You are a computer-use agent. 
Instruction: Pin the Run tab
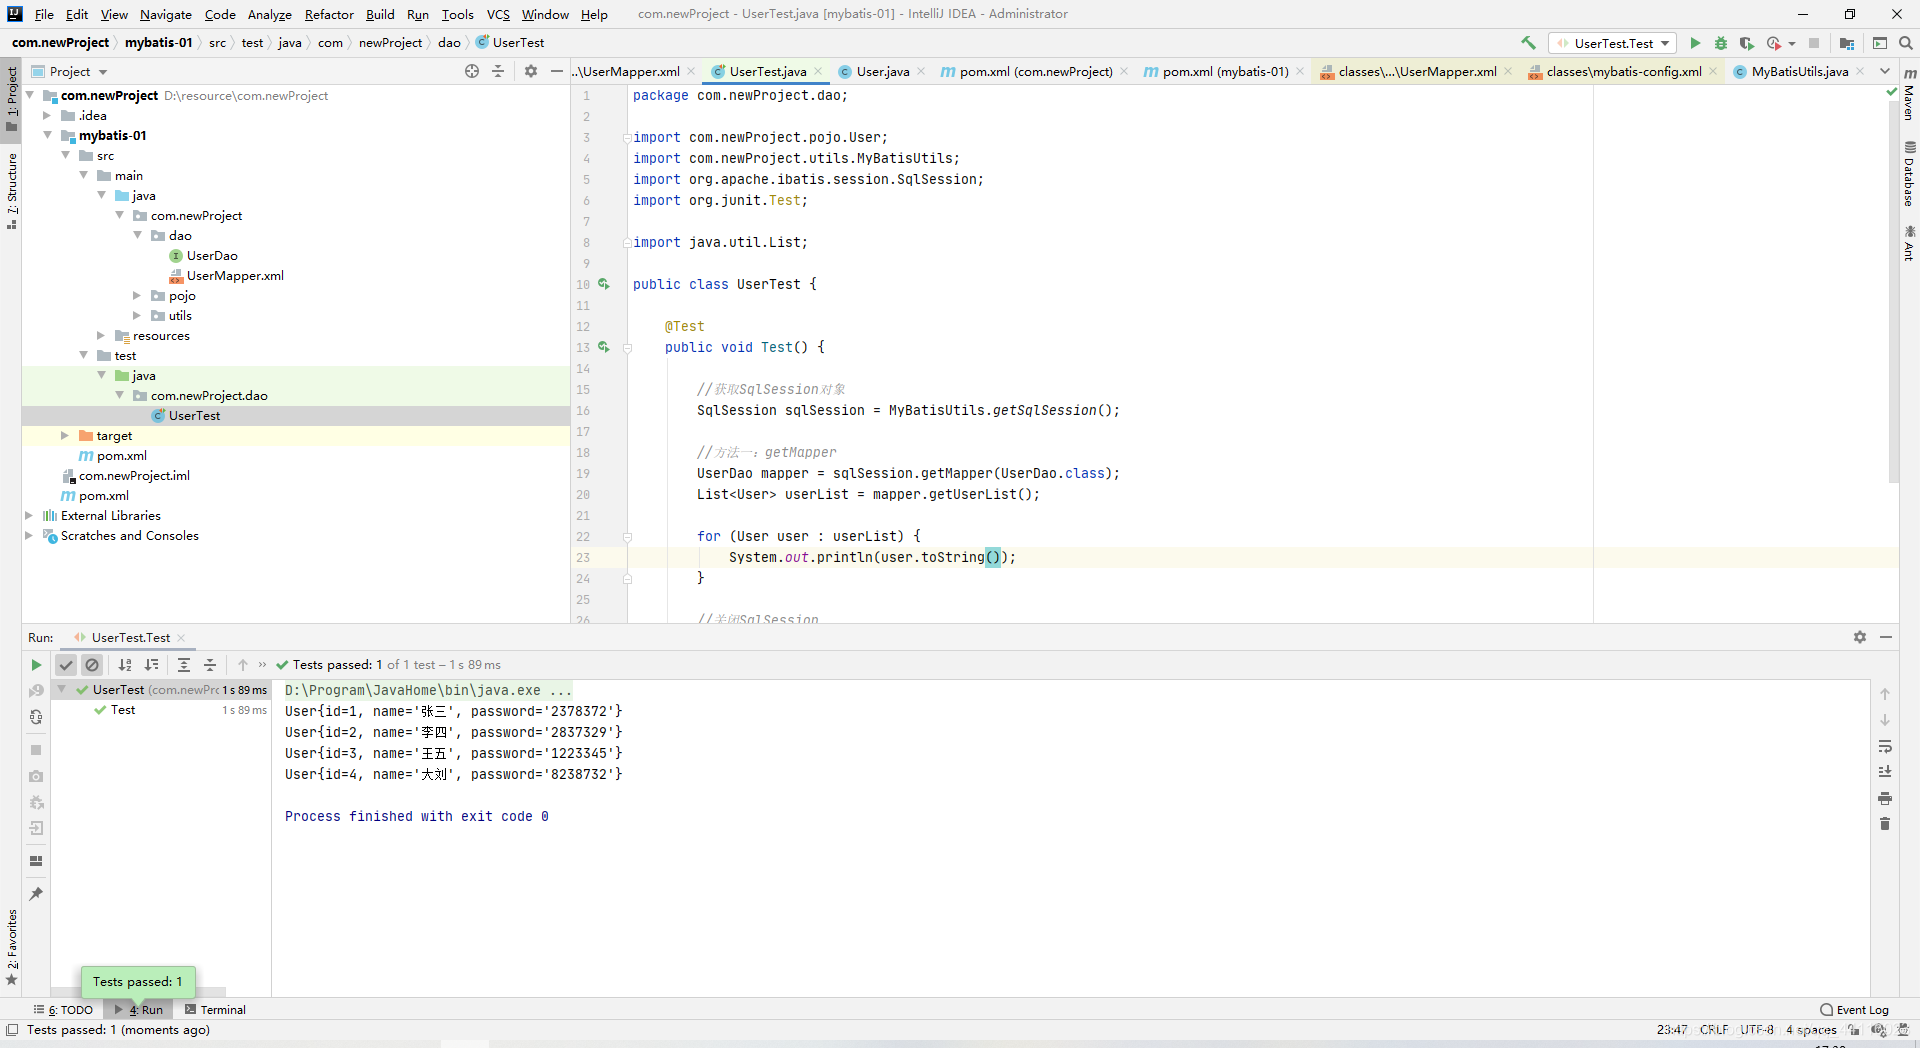[36, 894]
